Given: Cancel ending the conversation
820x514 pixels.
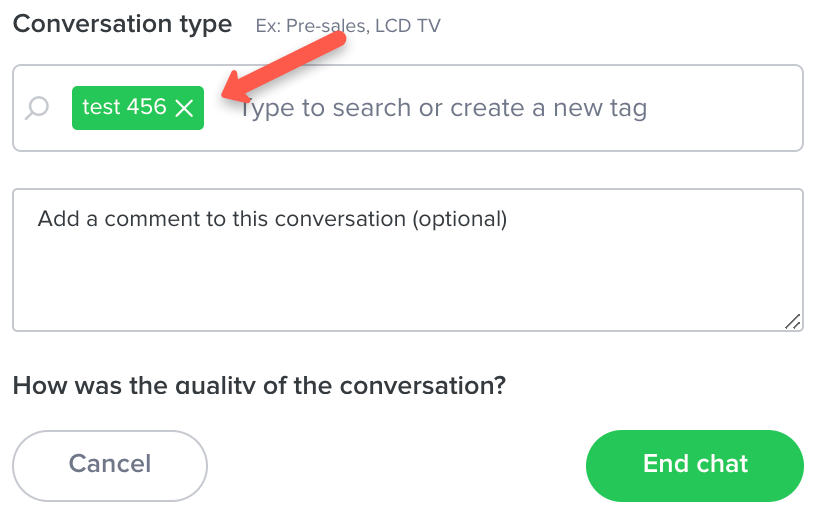Looking at the screenshot, I should [110, 465].
